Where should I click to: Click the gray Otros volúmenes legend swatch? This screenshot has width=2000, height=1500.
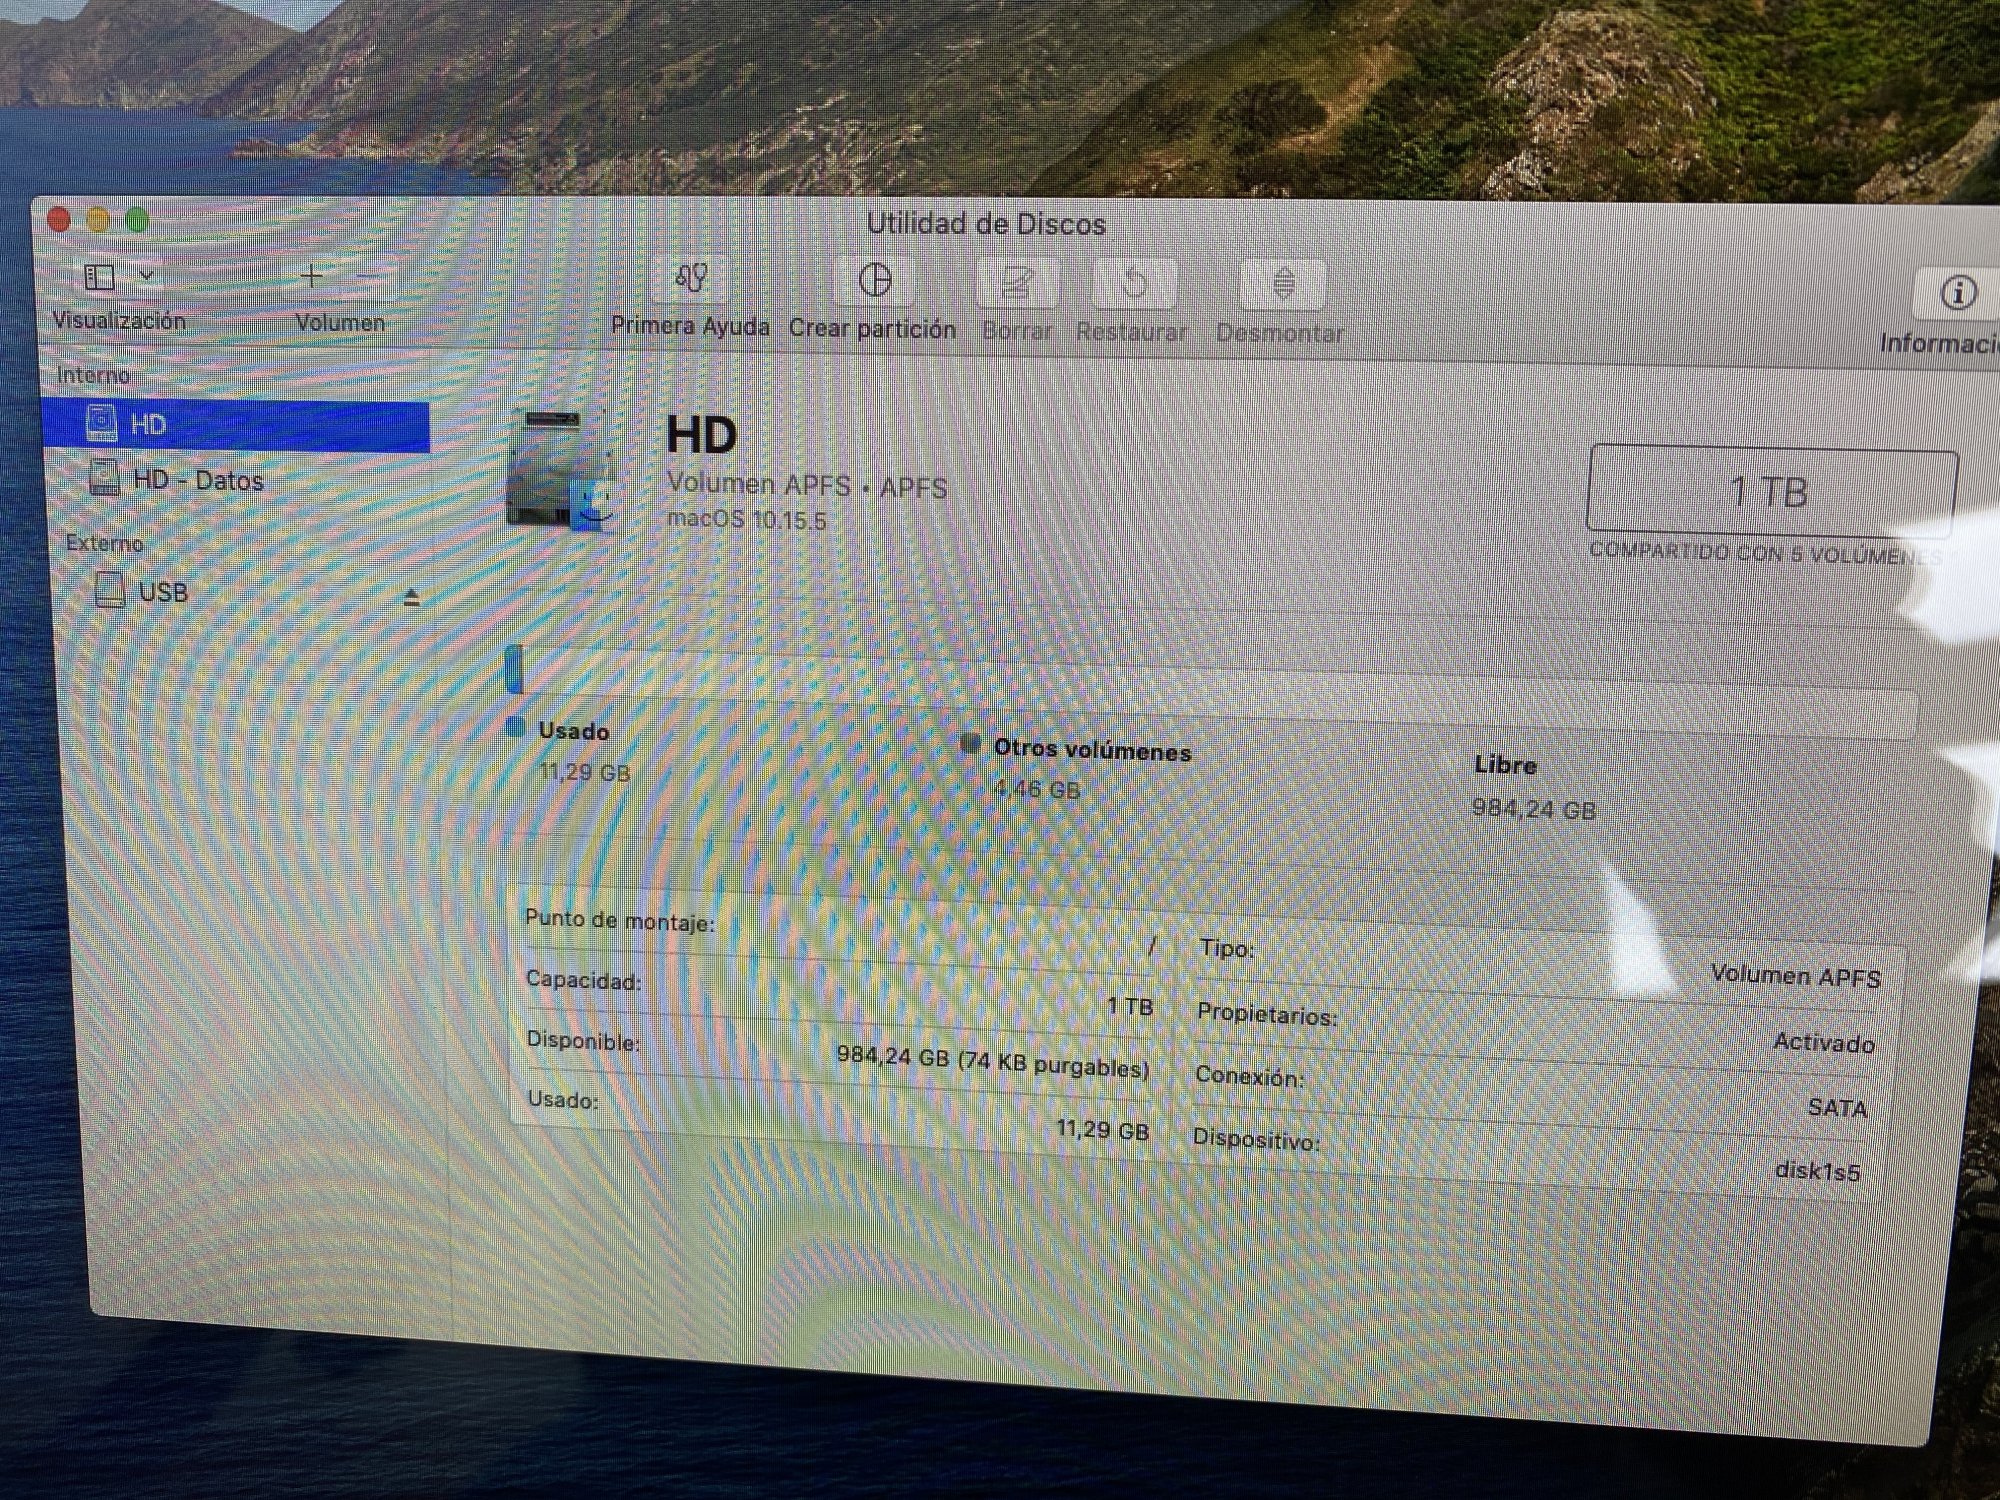[969, 743]
